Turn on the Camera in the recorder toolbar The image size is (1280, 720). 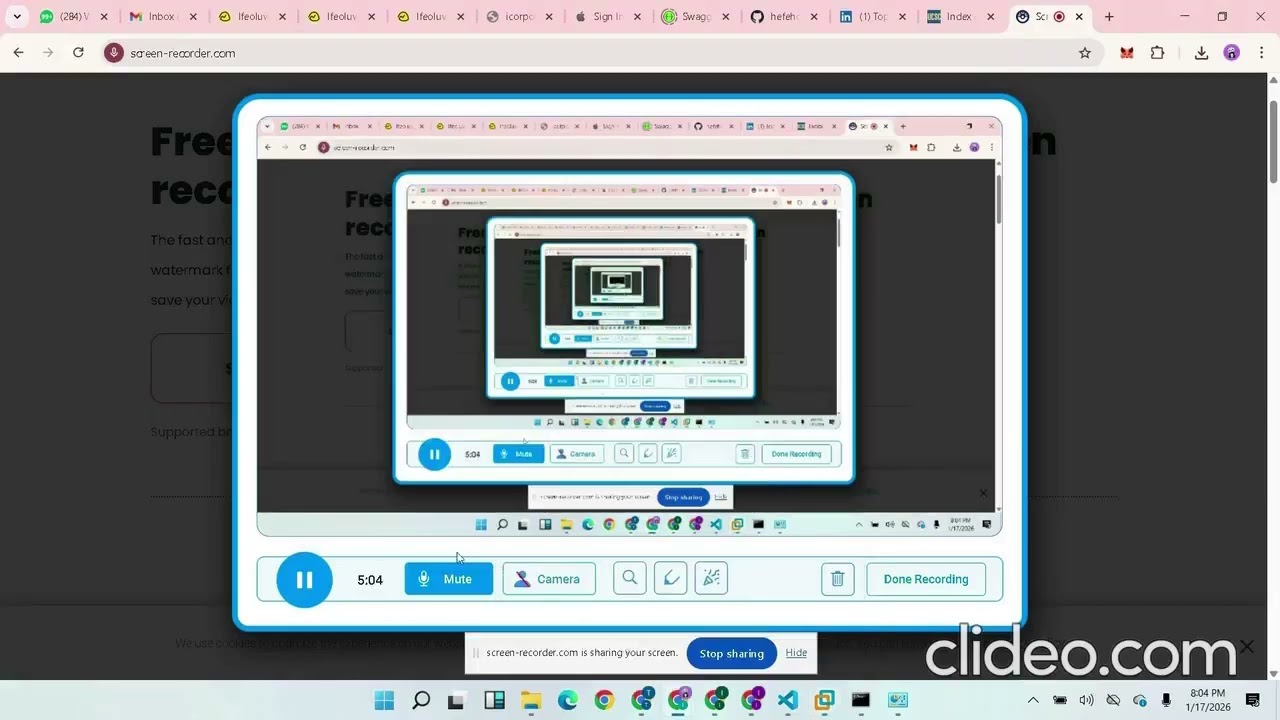pos(549,579)
